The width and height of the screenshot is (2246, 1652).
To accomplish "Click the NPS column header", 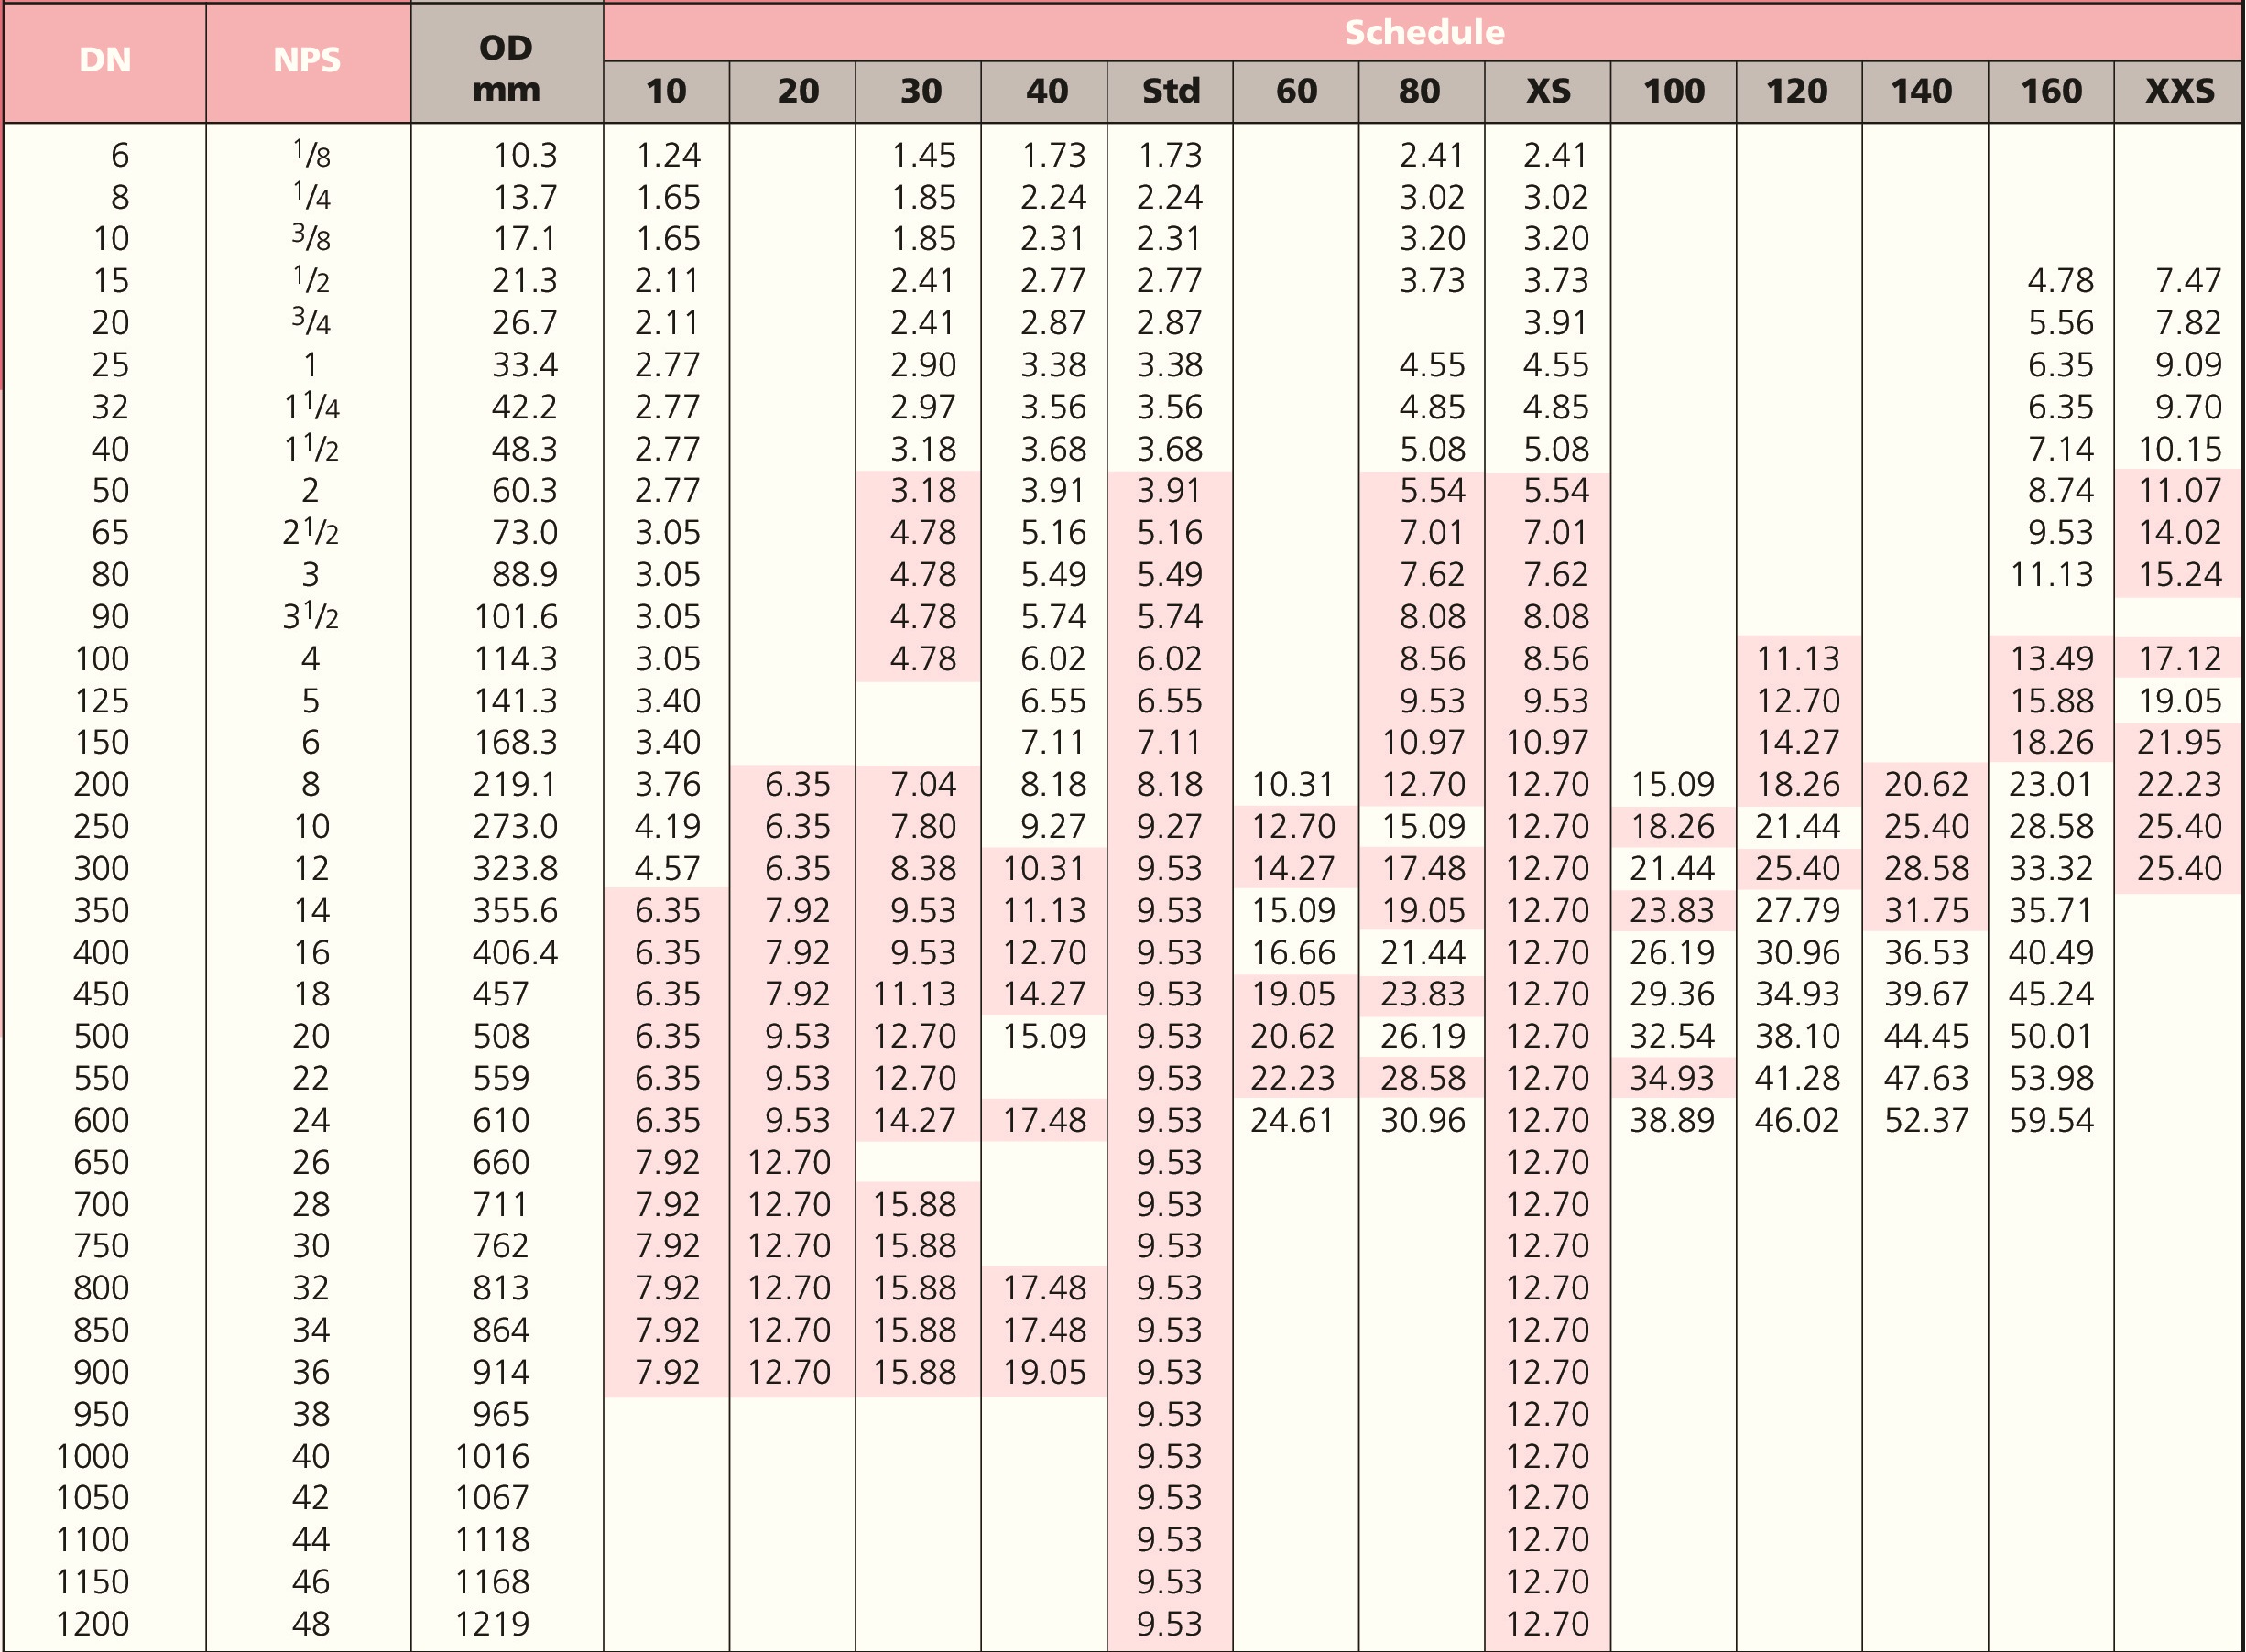I will tap(307, 60).
